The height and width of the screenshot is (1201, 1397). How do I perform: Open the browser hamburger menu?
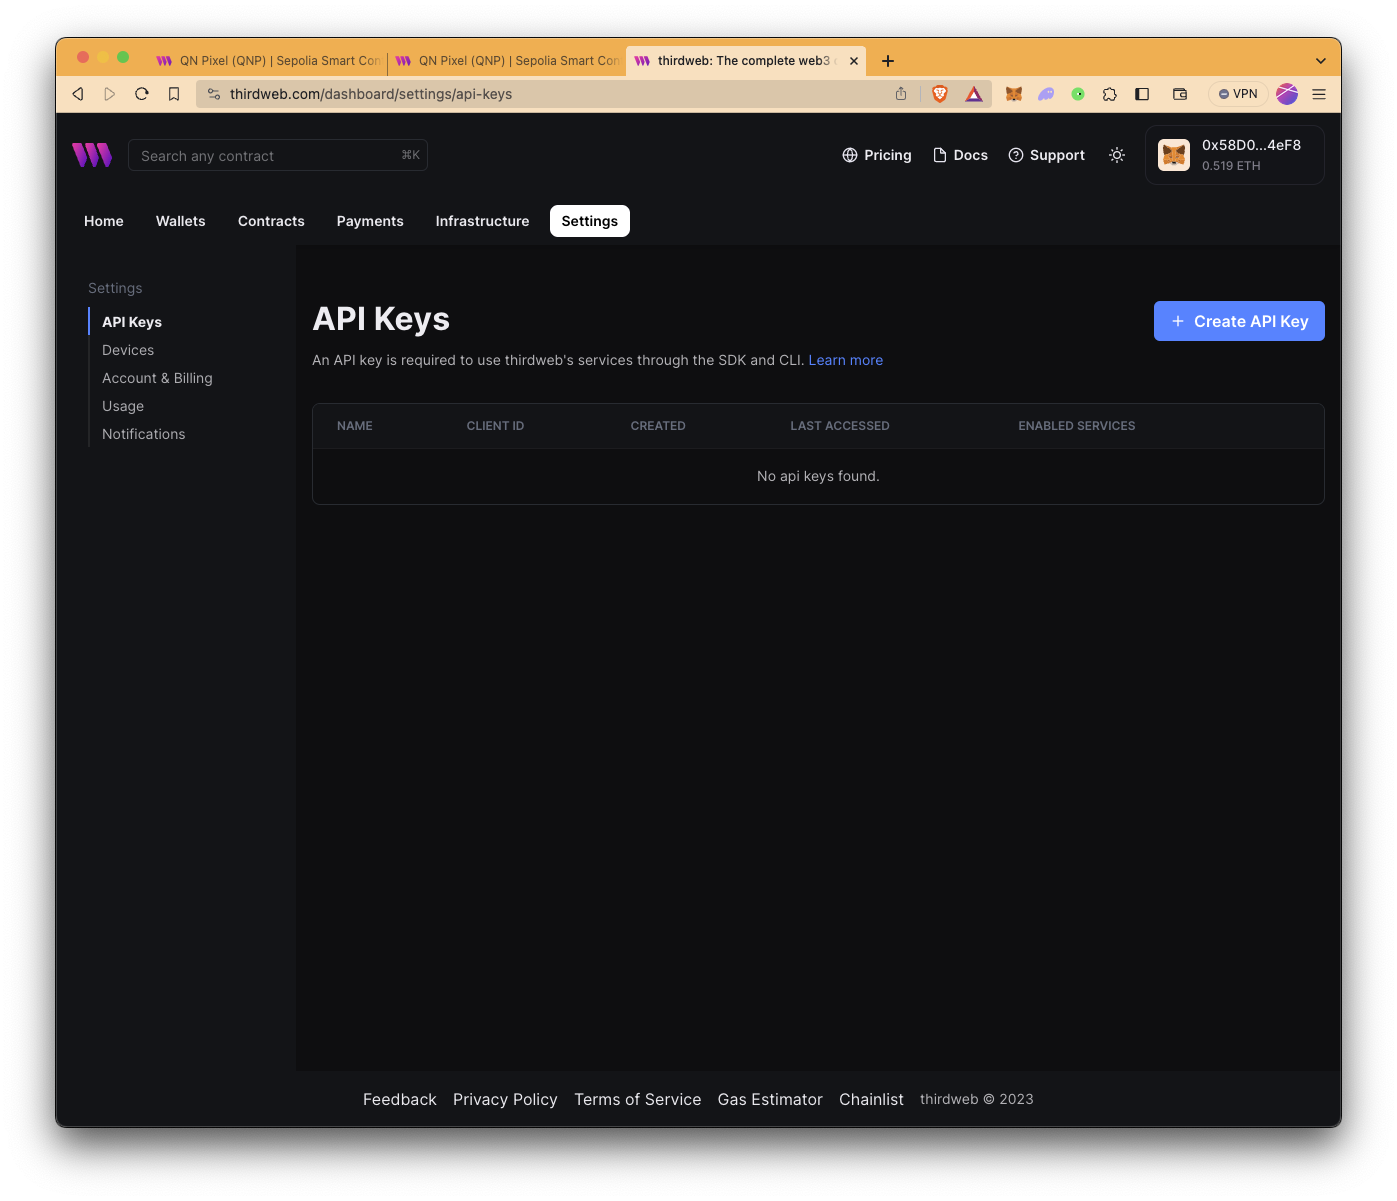pos(1319,94)
